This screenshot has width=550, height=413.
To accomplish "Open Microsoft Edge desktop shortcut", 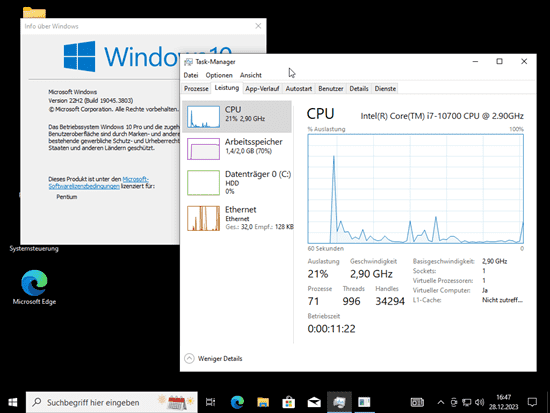I will click(x=34, y=287).
